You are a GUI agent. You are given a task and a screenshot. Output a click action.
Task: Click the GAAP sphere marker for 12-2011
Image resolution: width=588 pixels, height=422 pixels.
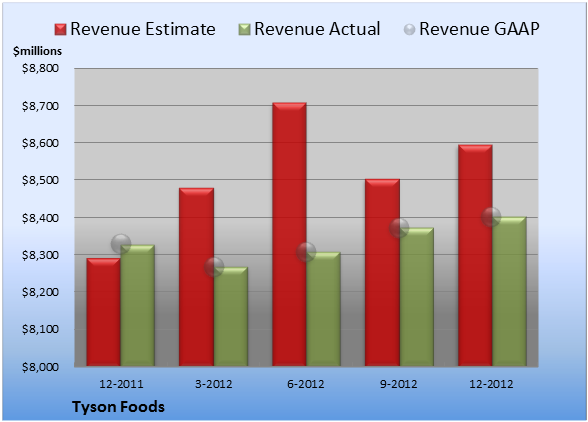[x=121, y=244]
